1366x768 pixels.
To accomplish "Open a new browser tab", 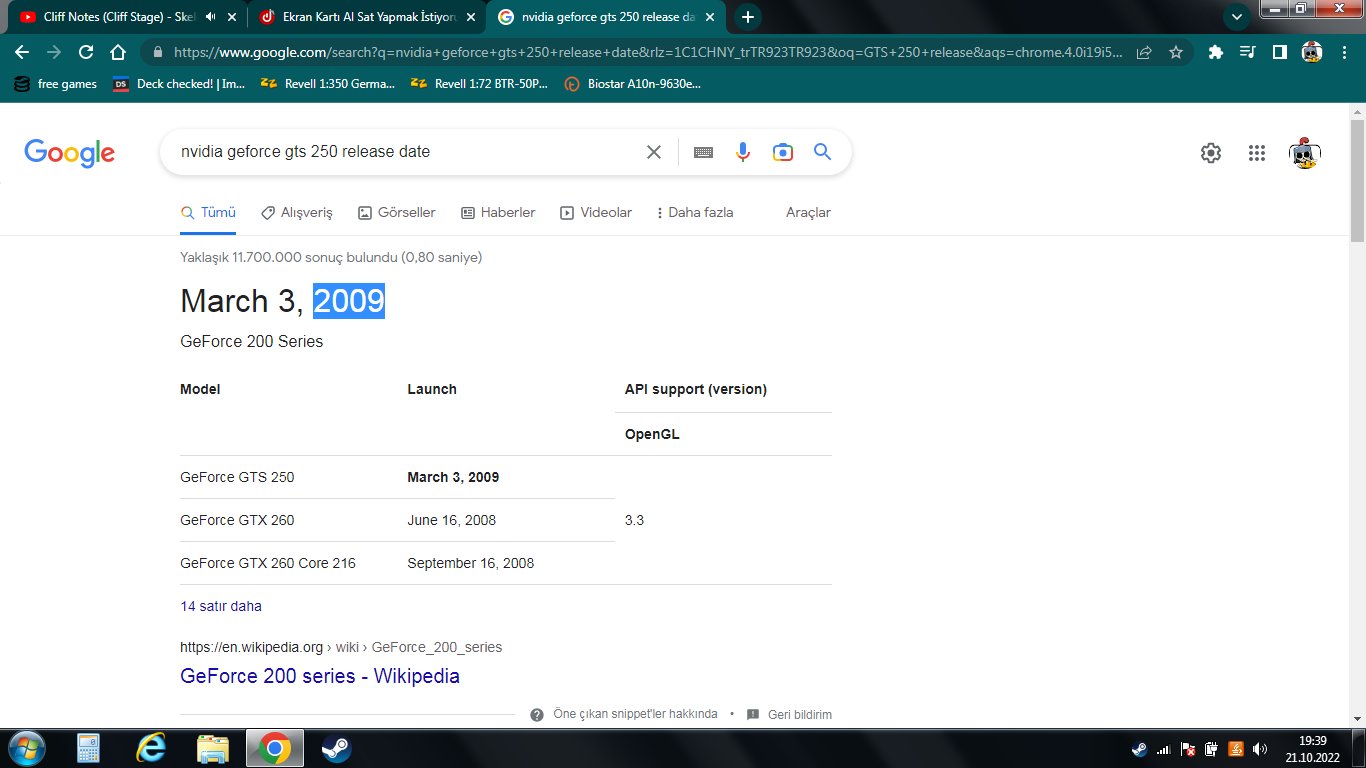I will (747, 17).
